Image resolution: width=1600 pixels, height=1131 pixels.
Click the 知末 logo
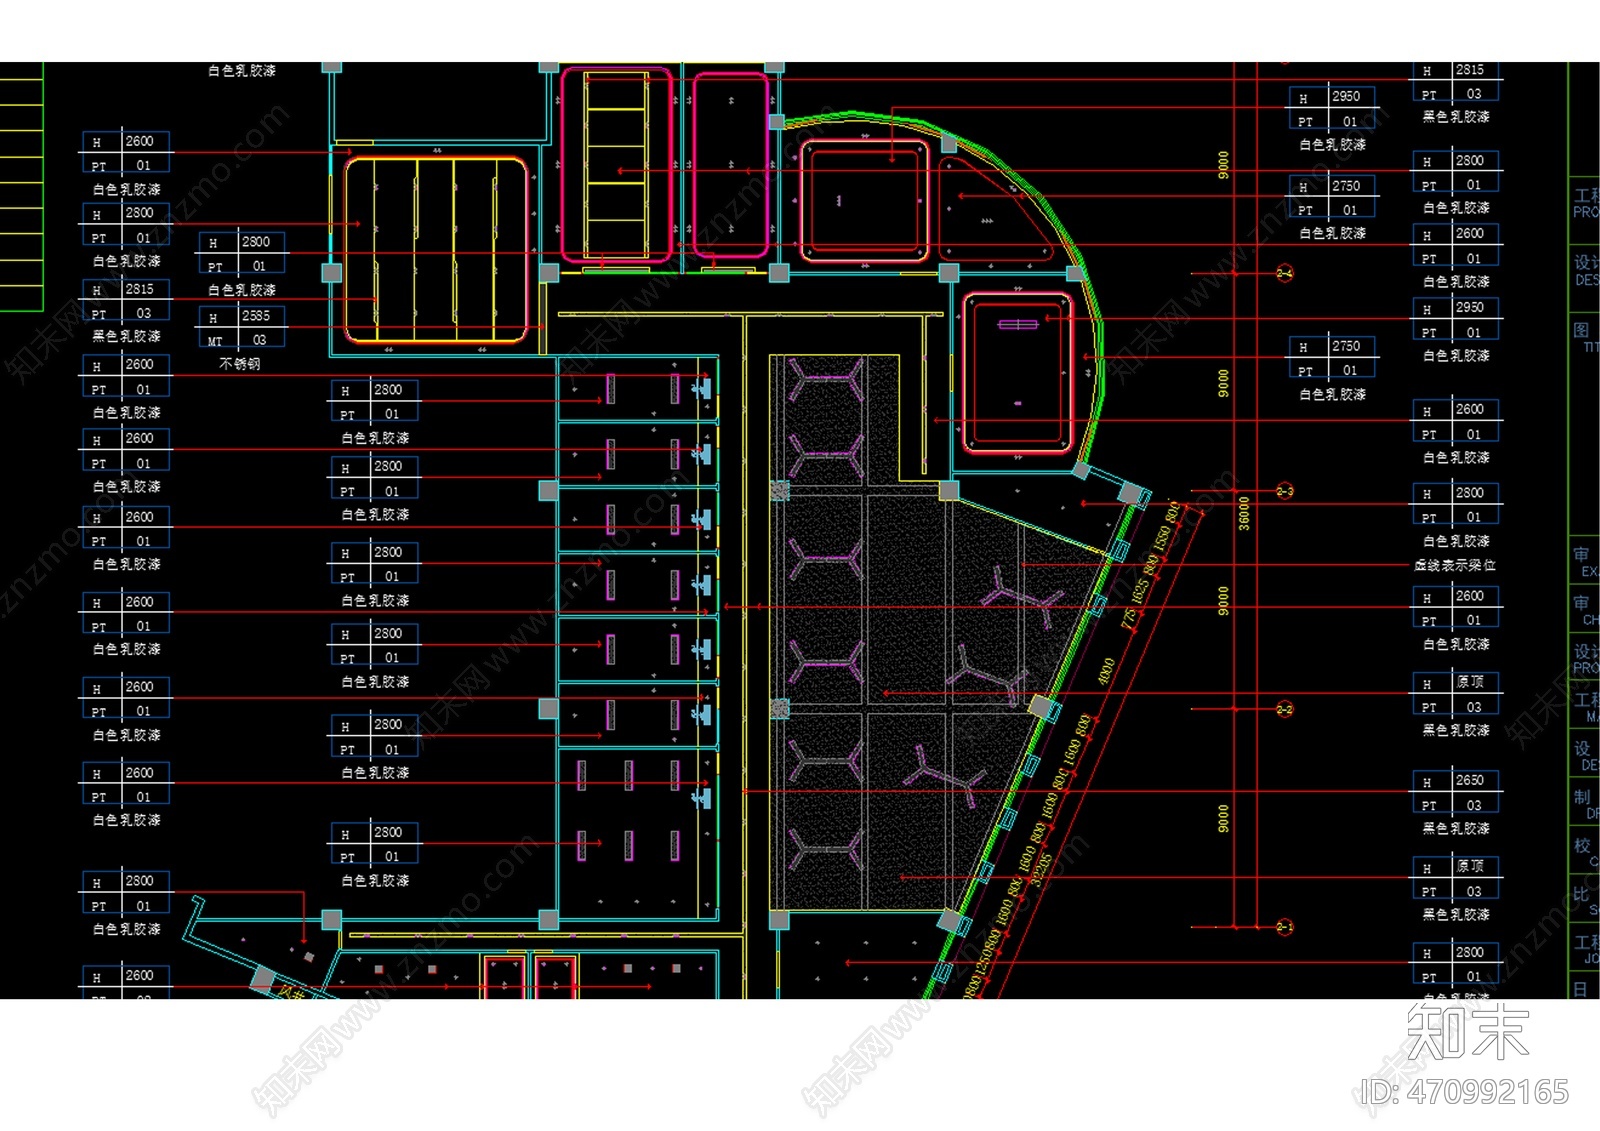point(1468,1032)
